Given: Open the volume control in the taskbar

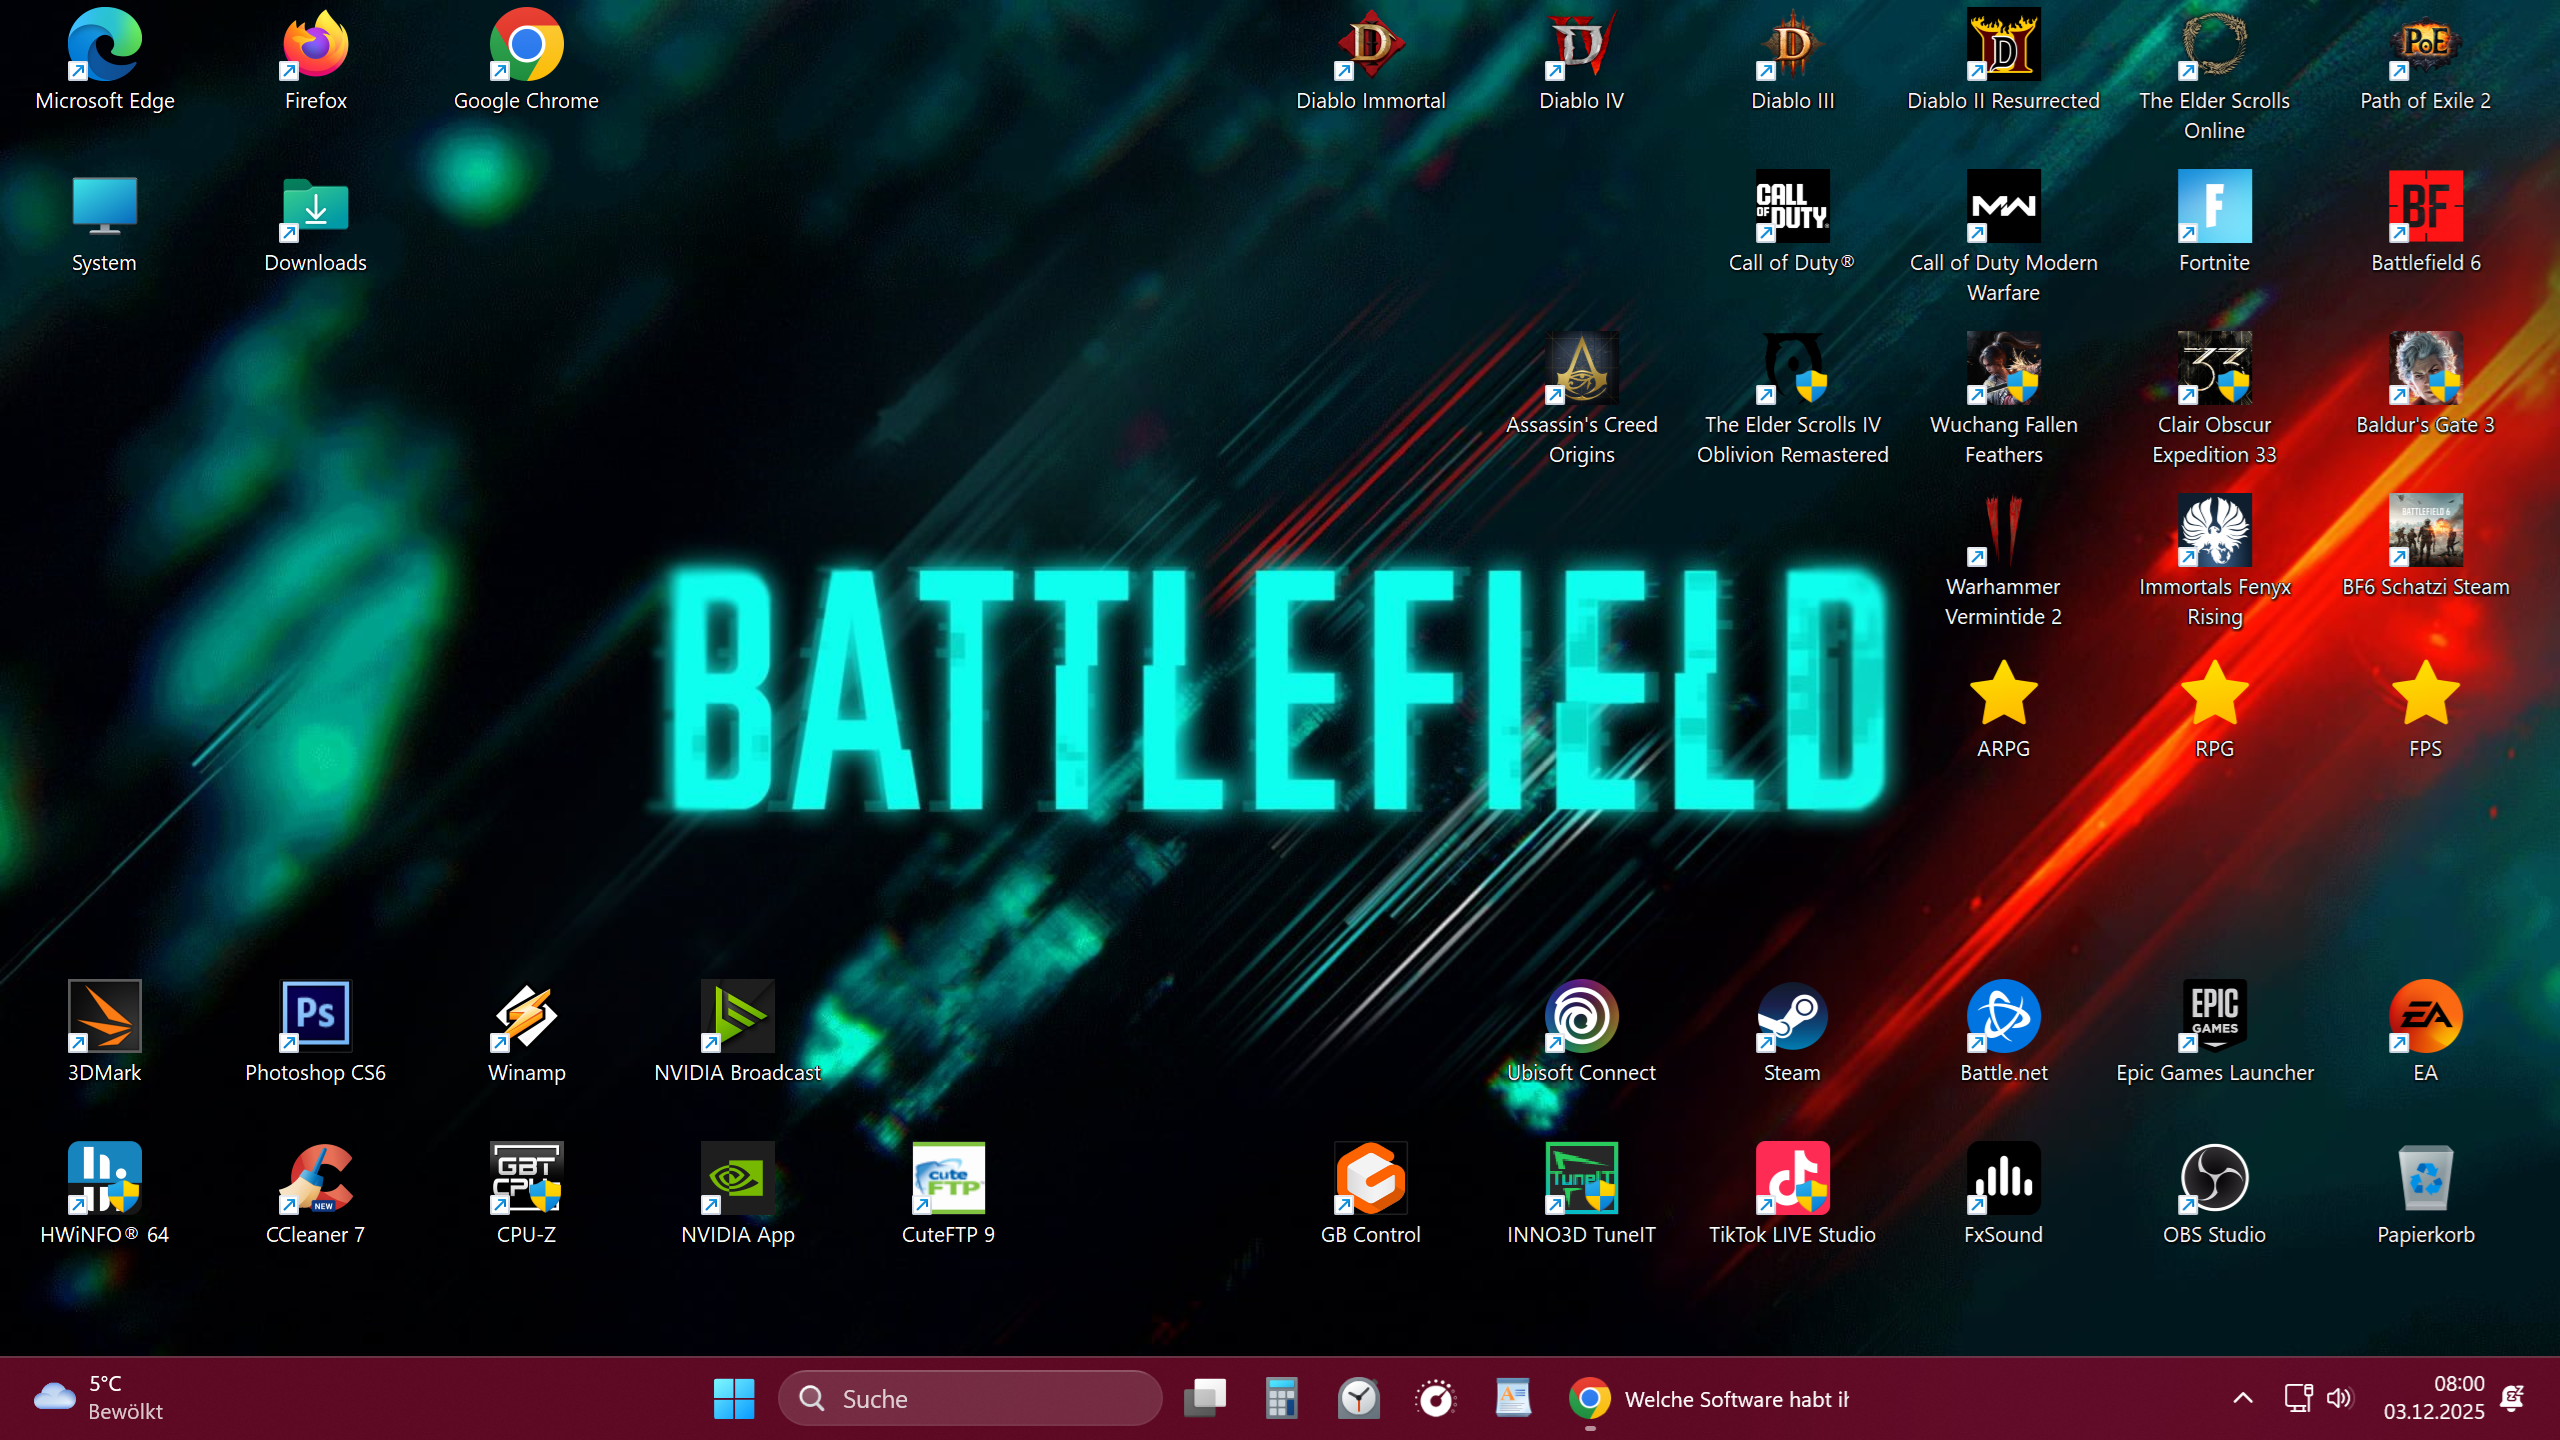Looking at the screenshot, I should (x=2339, y=1398).
